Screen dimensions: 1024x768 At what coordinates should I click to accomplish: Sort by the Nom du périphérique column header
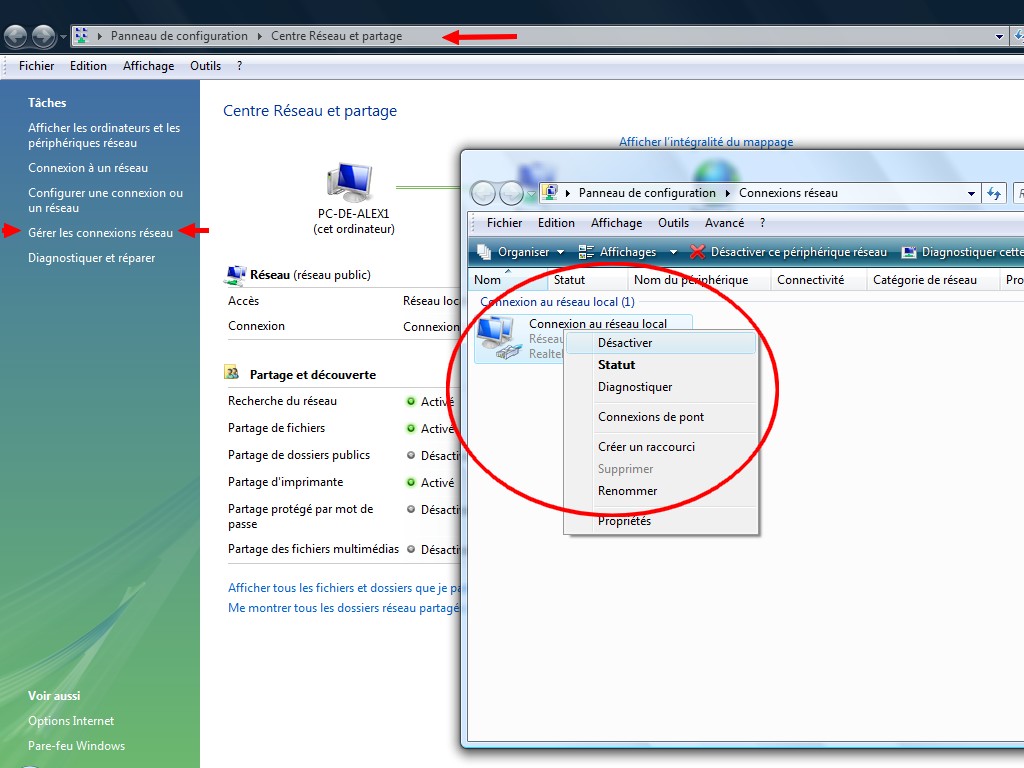(x=691, y=280)
